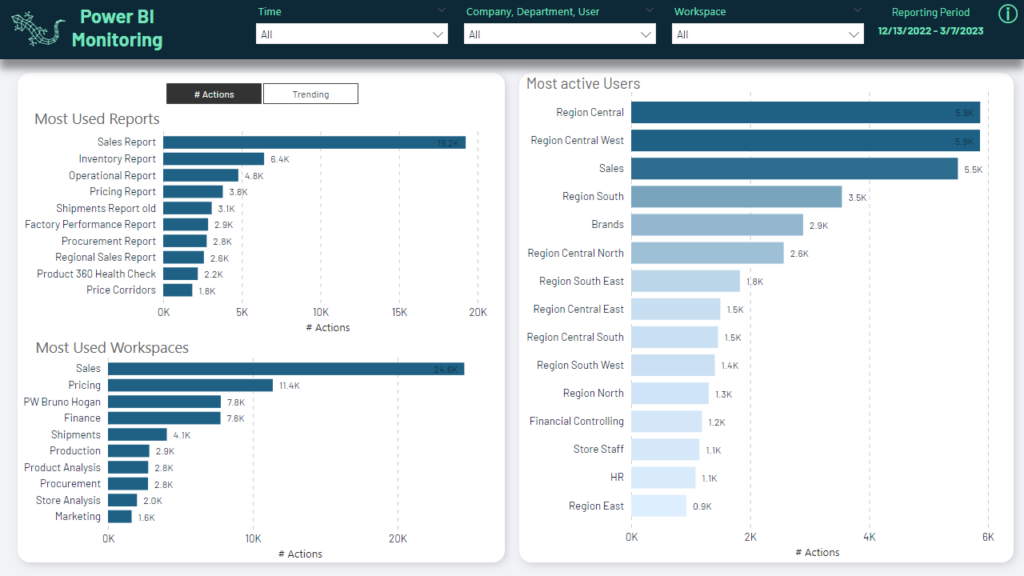This screenshot has height=576, width=1024.
Task: Toggle to # Actions view
Action: (214, 94)
